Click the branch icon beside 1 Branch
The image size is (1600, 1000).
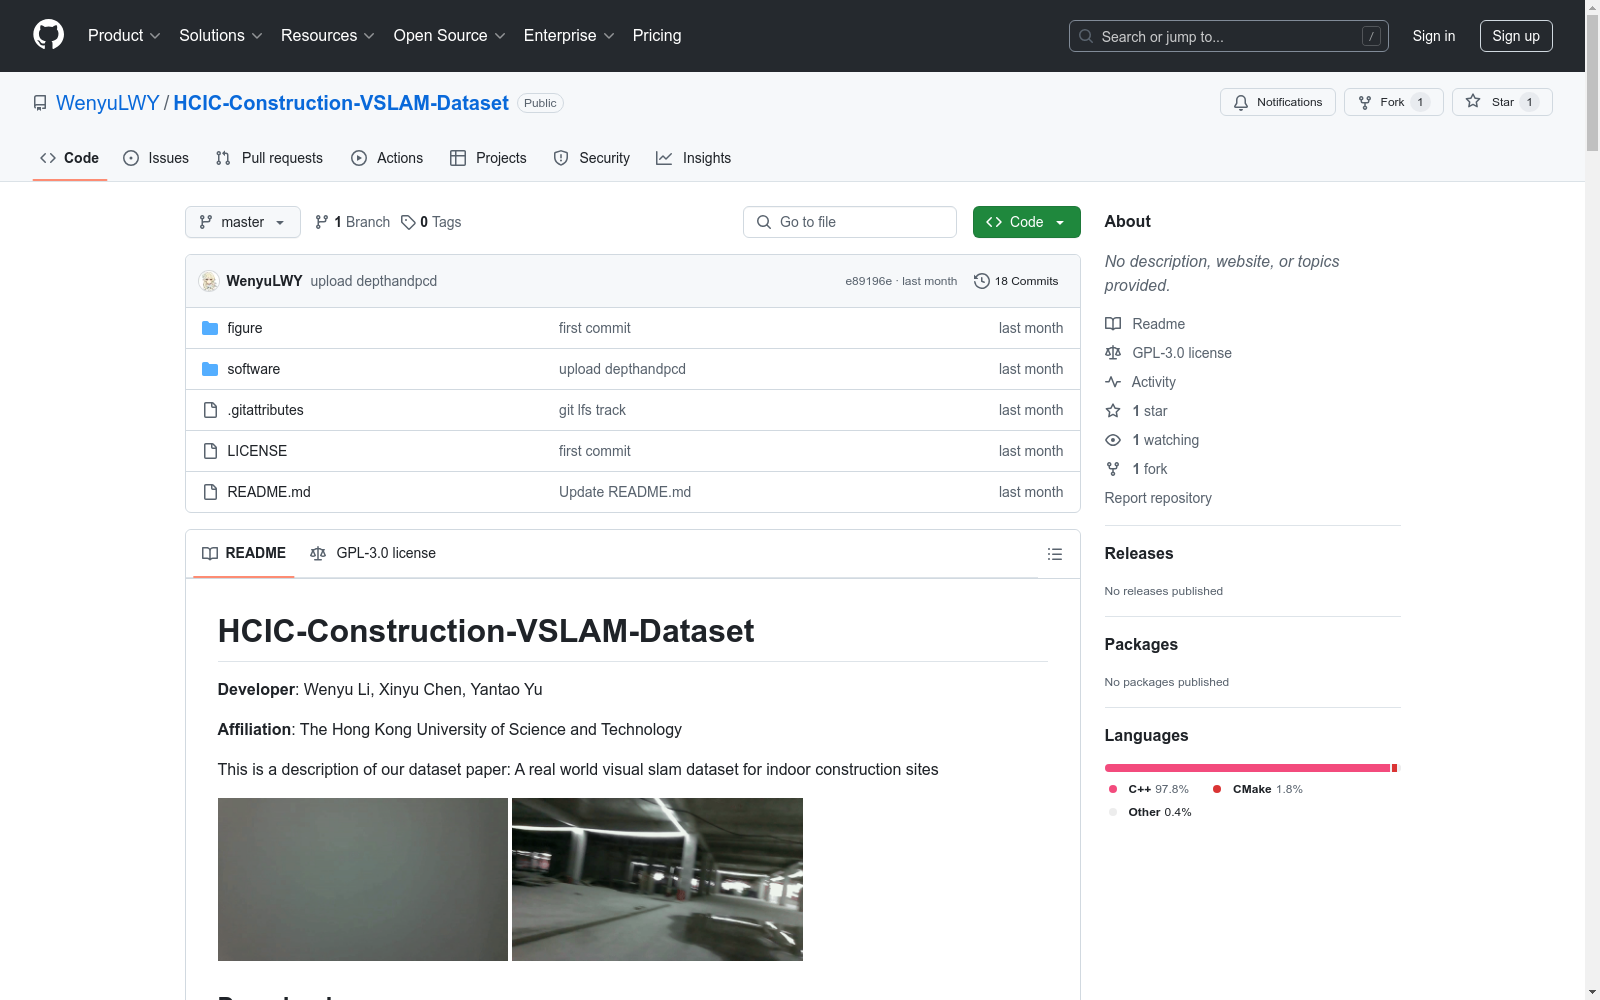[322, 222]
